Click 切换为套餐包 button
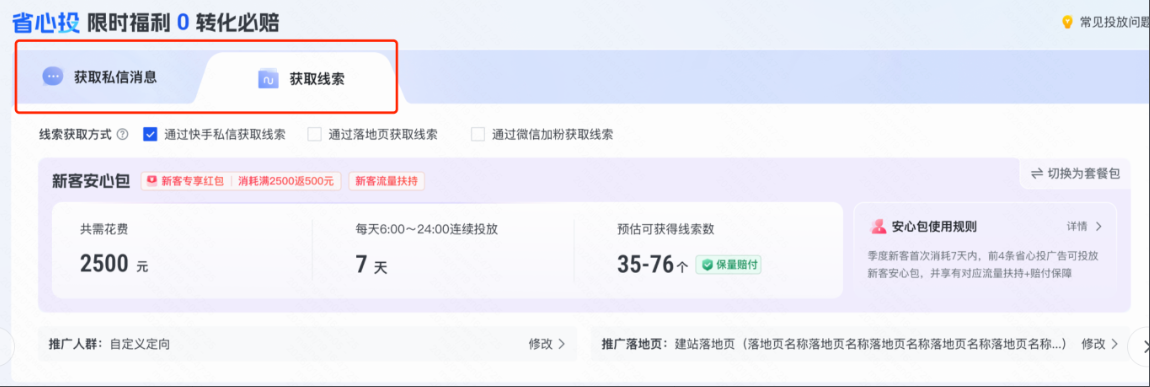This screenshot has height=387, width=1150. pyautogui.click(x=1075, y=174)
